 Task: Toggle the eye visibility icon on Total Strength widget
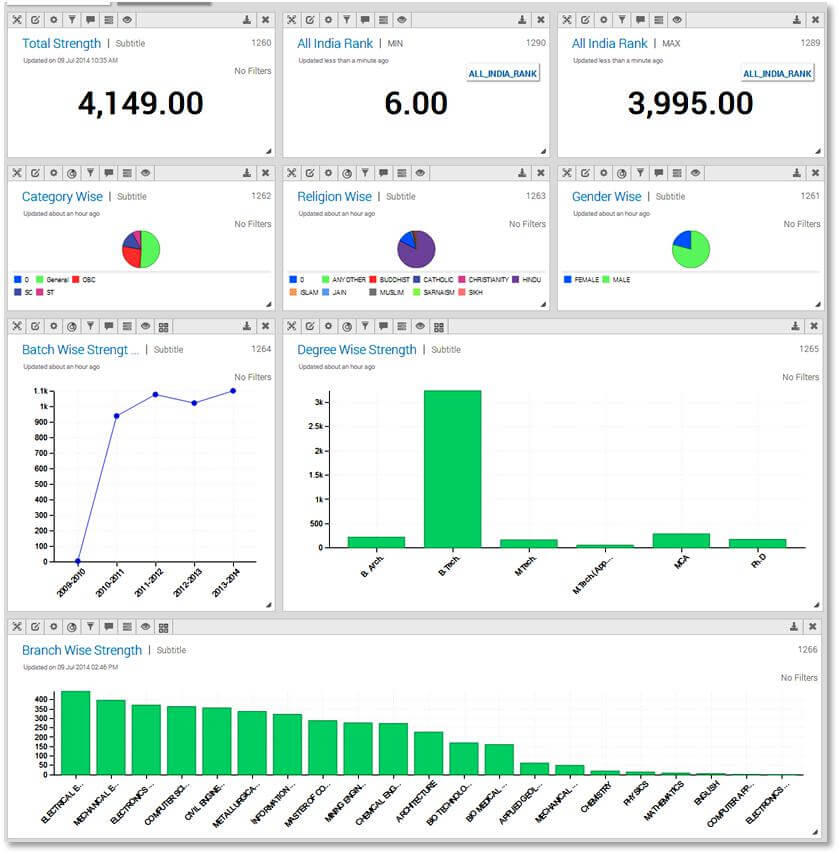coord(127,18)
